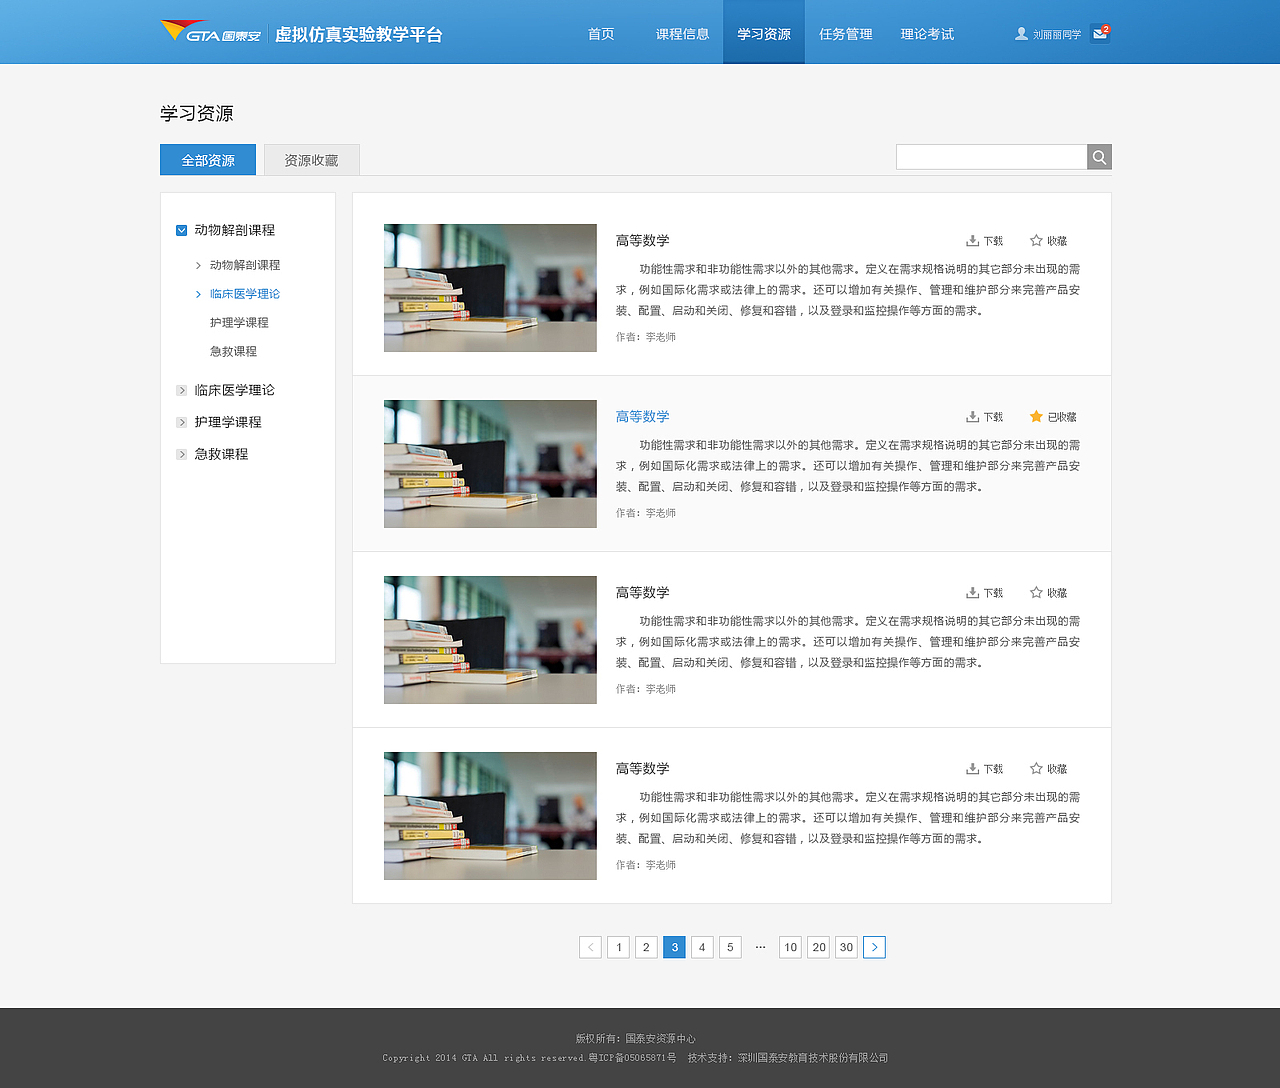This screenshot has width=1280, height=1088.
Task: Click the next page arrow
Action: [874, 947]
